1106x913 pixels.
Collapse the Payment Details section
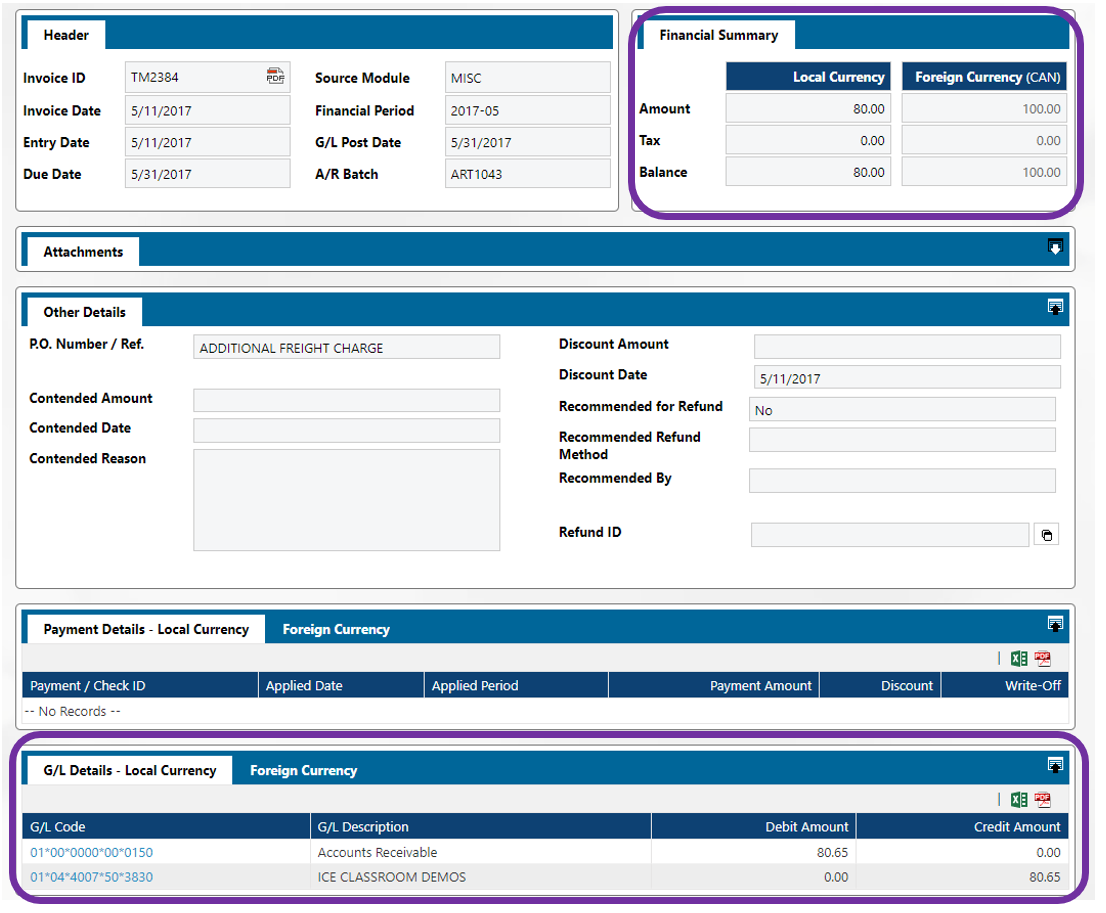tap(1054, 624)
